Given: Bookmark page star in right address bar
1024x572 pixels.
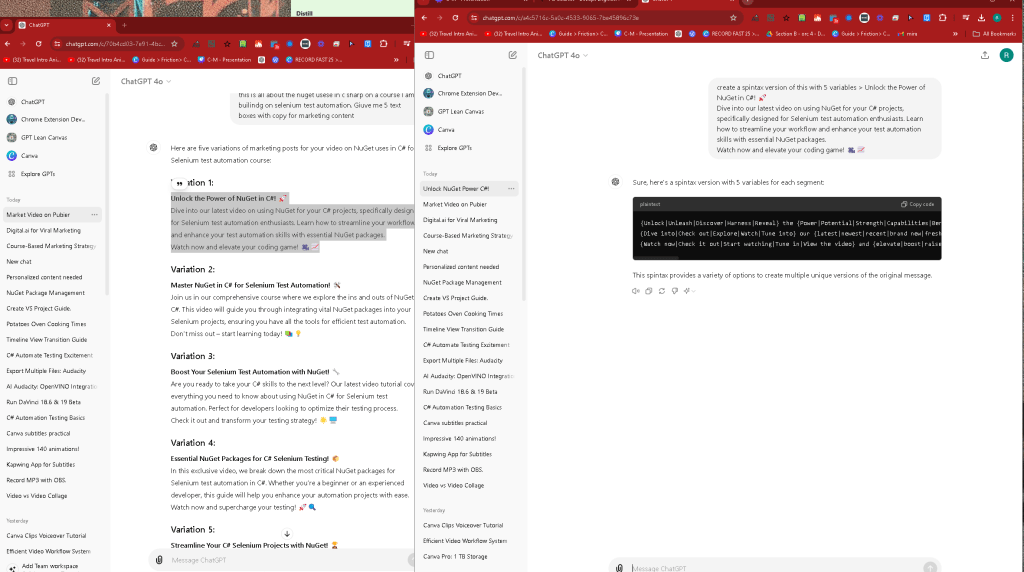Looking at the screenshot, I should pos(733,18).
